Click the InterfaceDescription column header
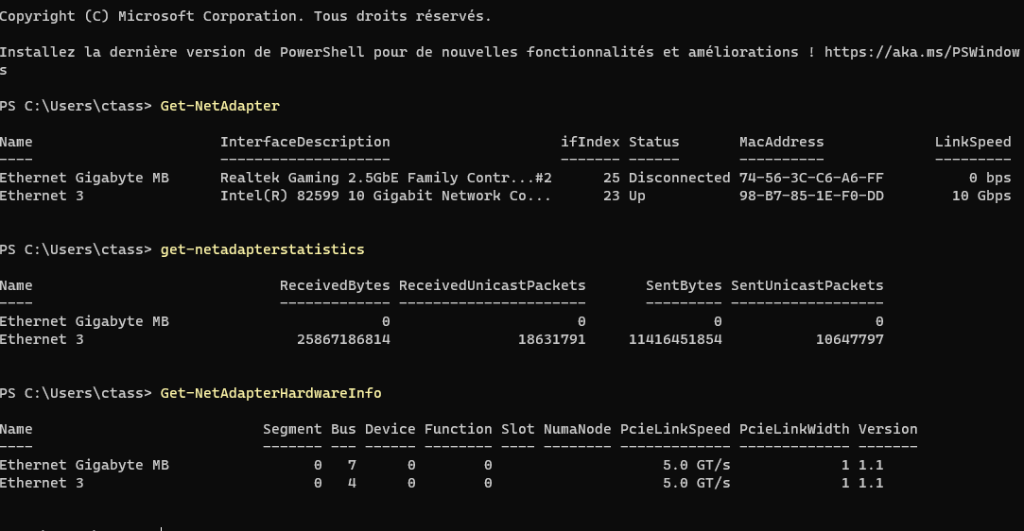 [x=305, y=142]
